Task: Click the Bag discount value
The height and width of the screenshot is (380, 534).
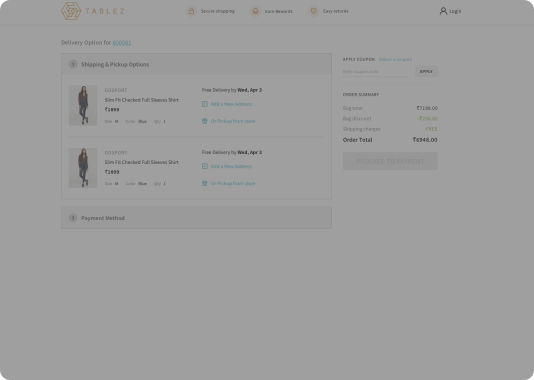Action: (x=428, y=118)
